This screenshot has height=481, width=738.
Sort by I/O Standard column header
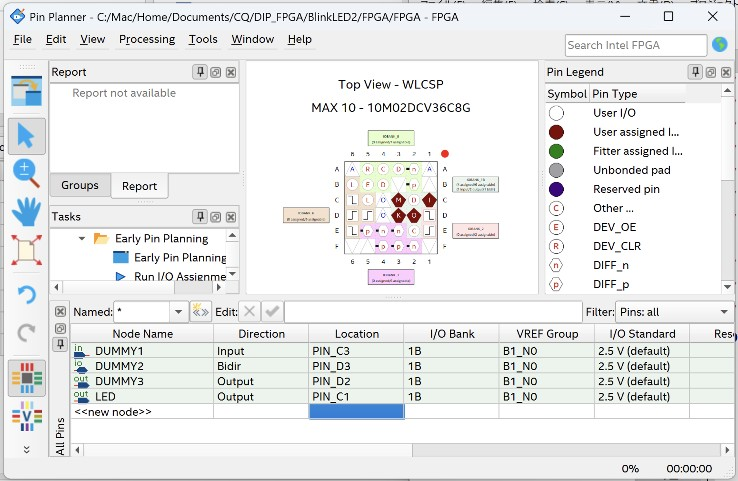[642, 334]
